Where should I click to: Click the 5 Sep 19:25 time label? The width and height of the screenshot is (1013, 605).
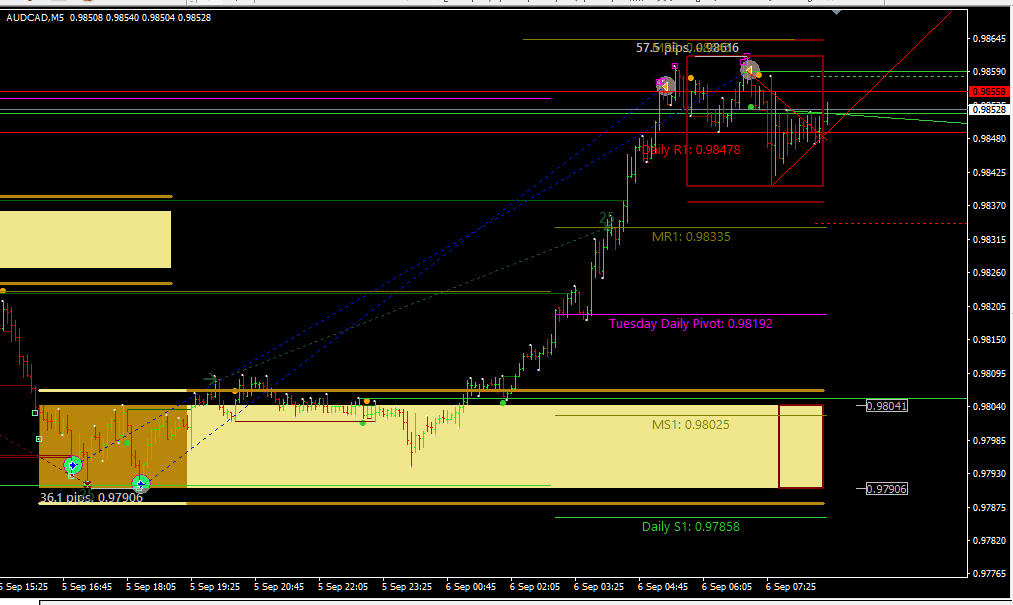214,587
